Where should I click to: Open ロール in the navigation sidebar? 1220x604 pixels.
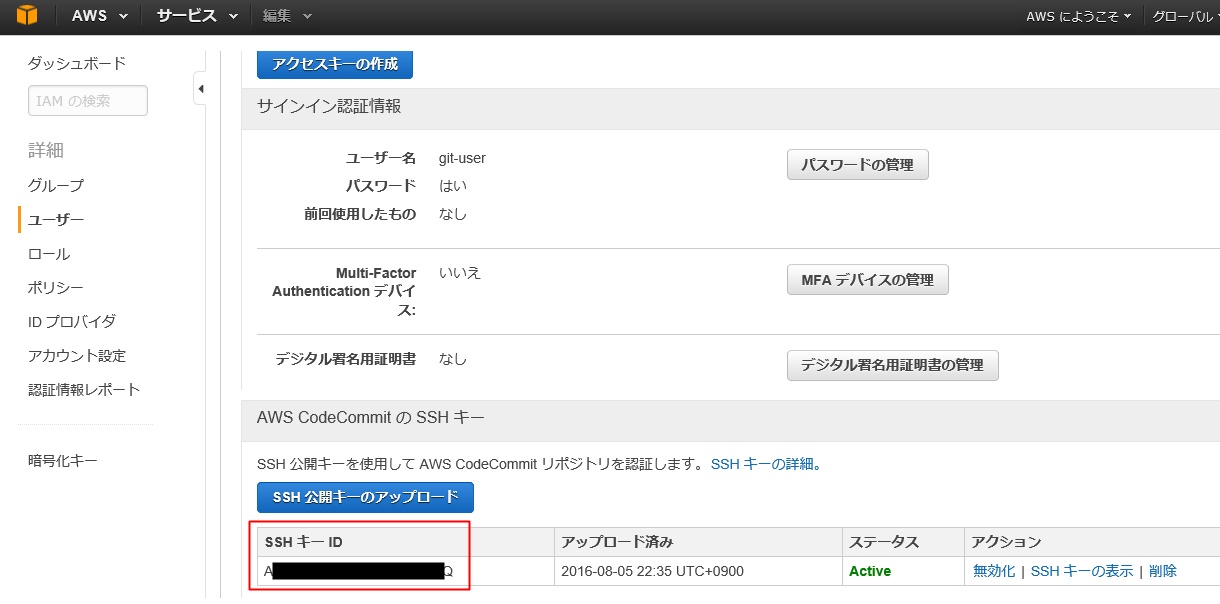click(x=49, y=254)
